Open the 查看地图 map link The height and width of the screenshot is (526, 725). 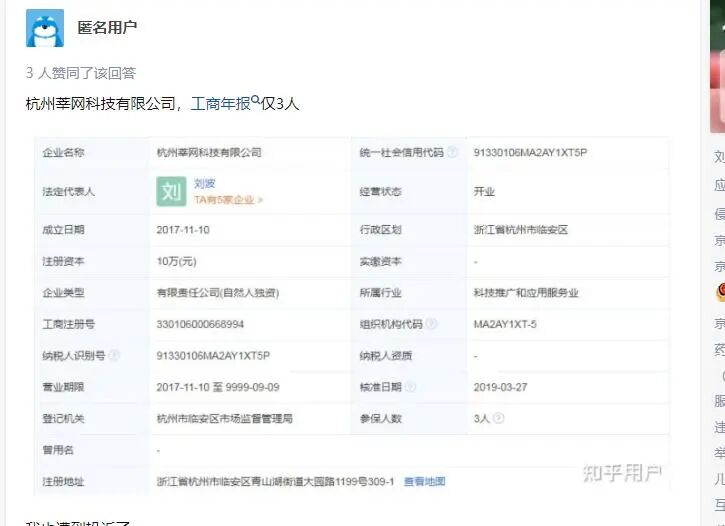tap(424, 482)
